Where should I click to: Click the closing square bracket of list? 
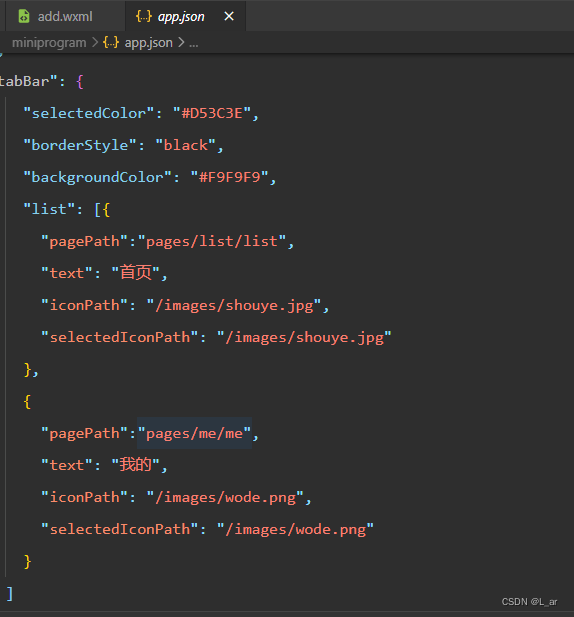point(10,593)
